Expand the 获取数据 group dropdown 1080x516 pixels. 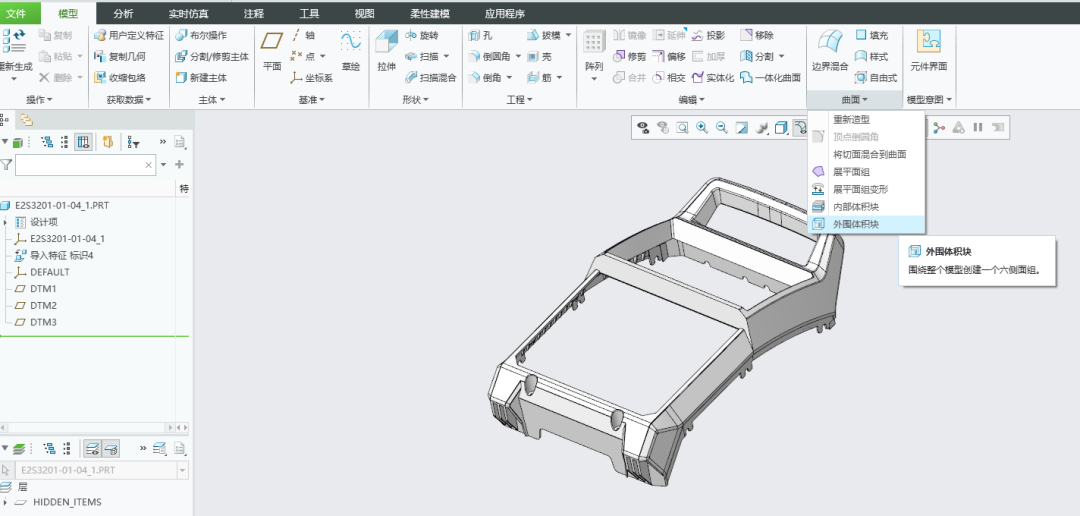pyautogui.click(x=129, y=100)
